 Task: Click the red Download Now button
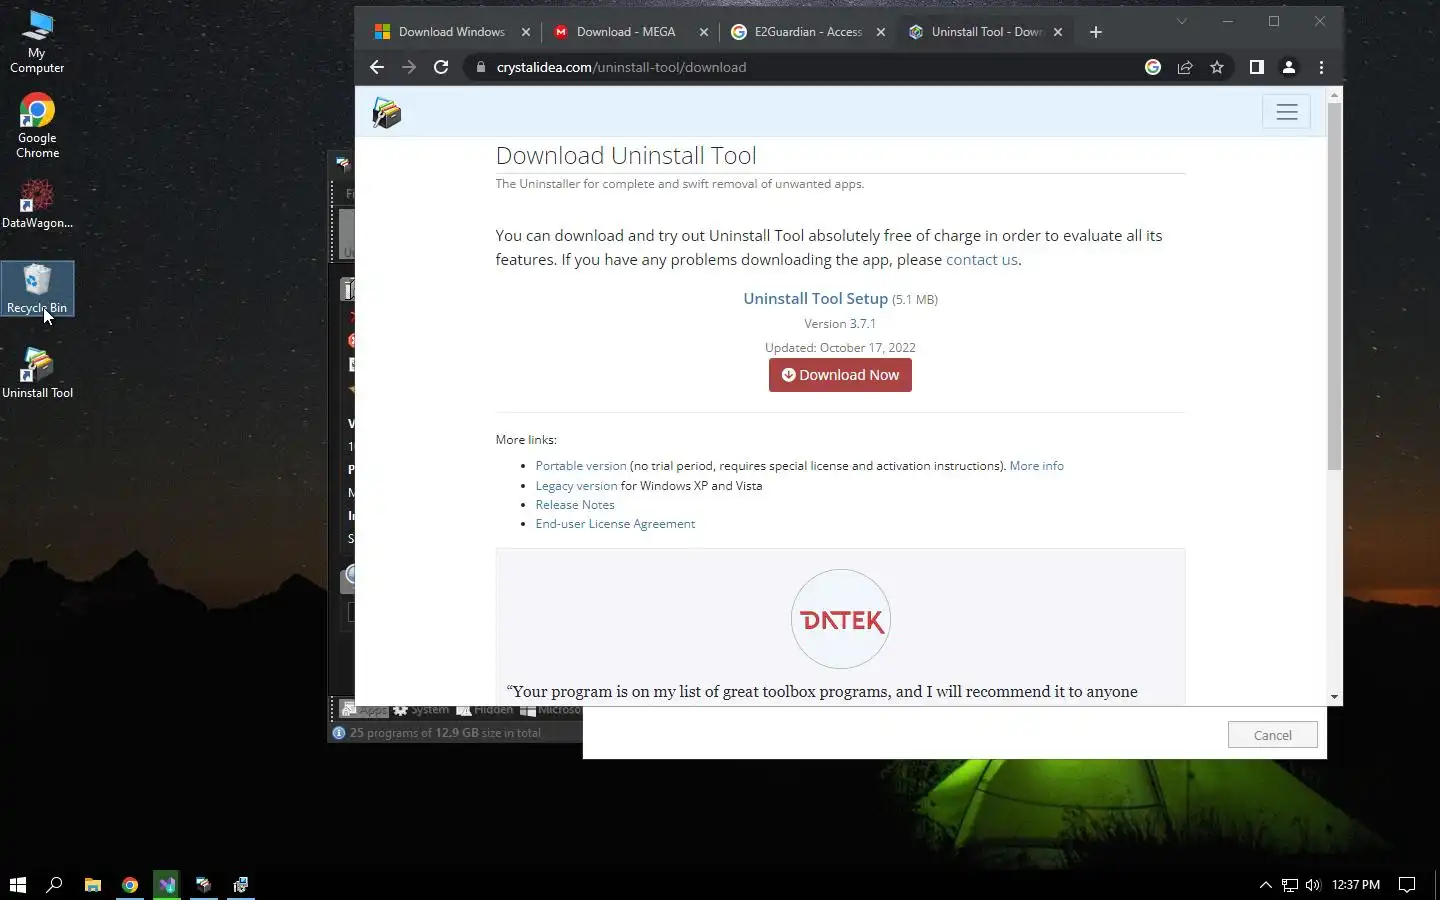tap(840, 375)
